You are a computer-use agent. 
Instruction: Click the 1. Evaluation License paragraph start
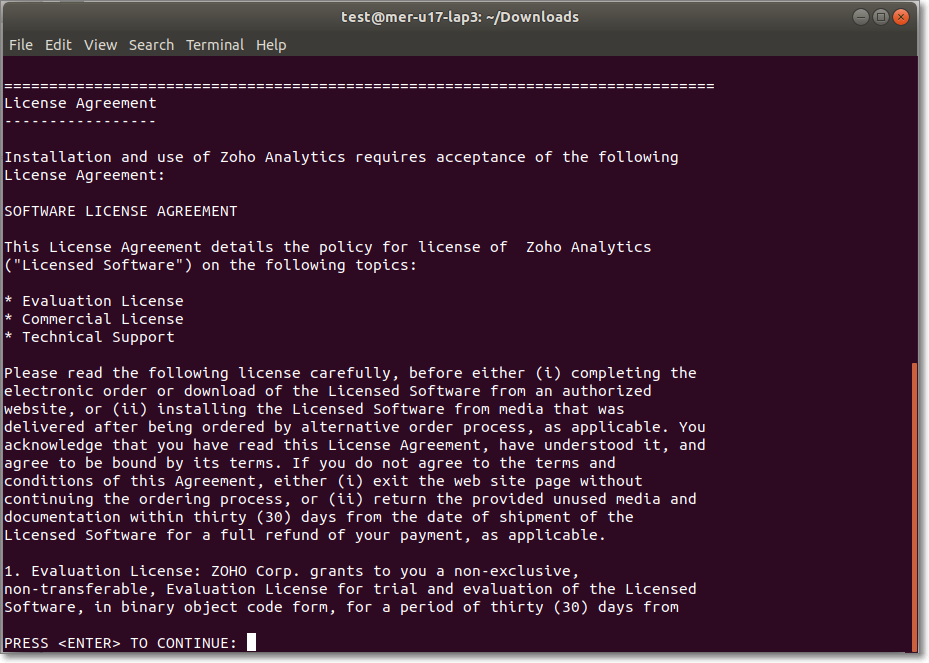point(101,571)
